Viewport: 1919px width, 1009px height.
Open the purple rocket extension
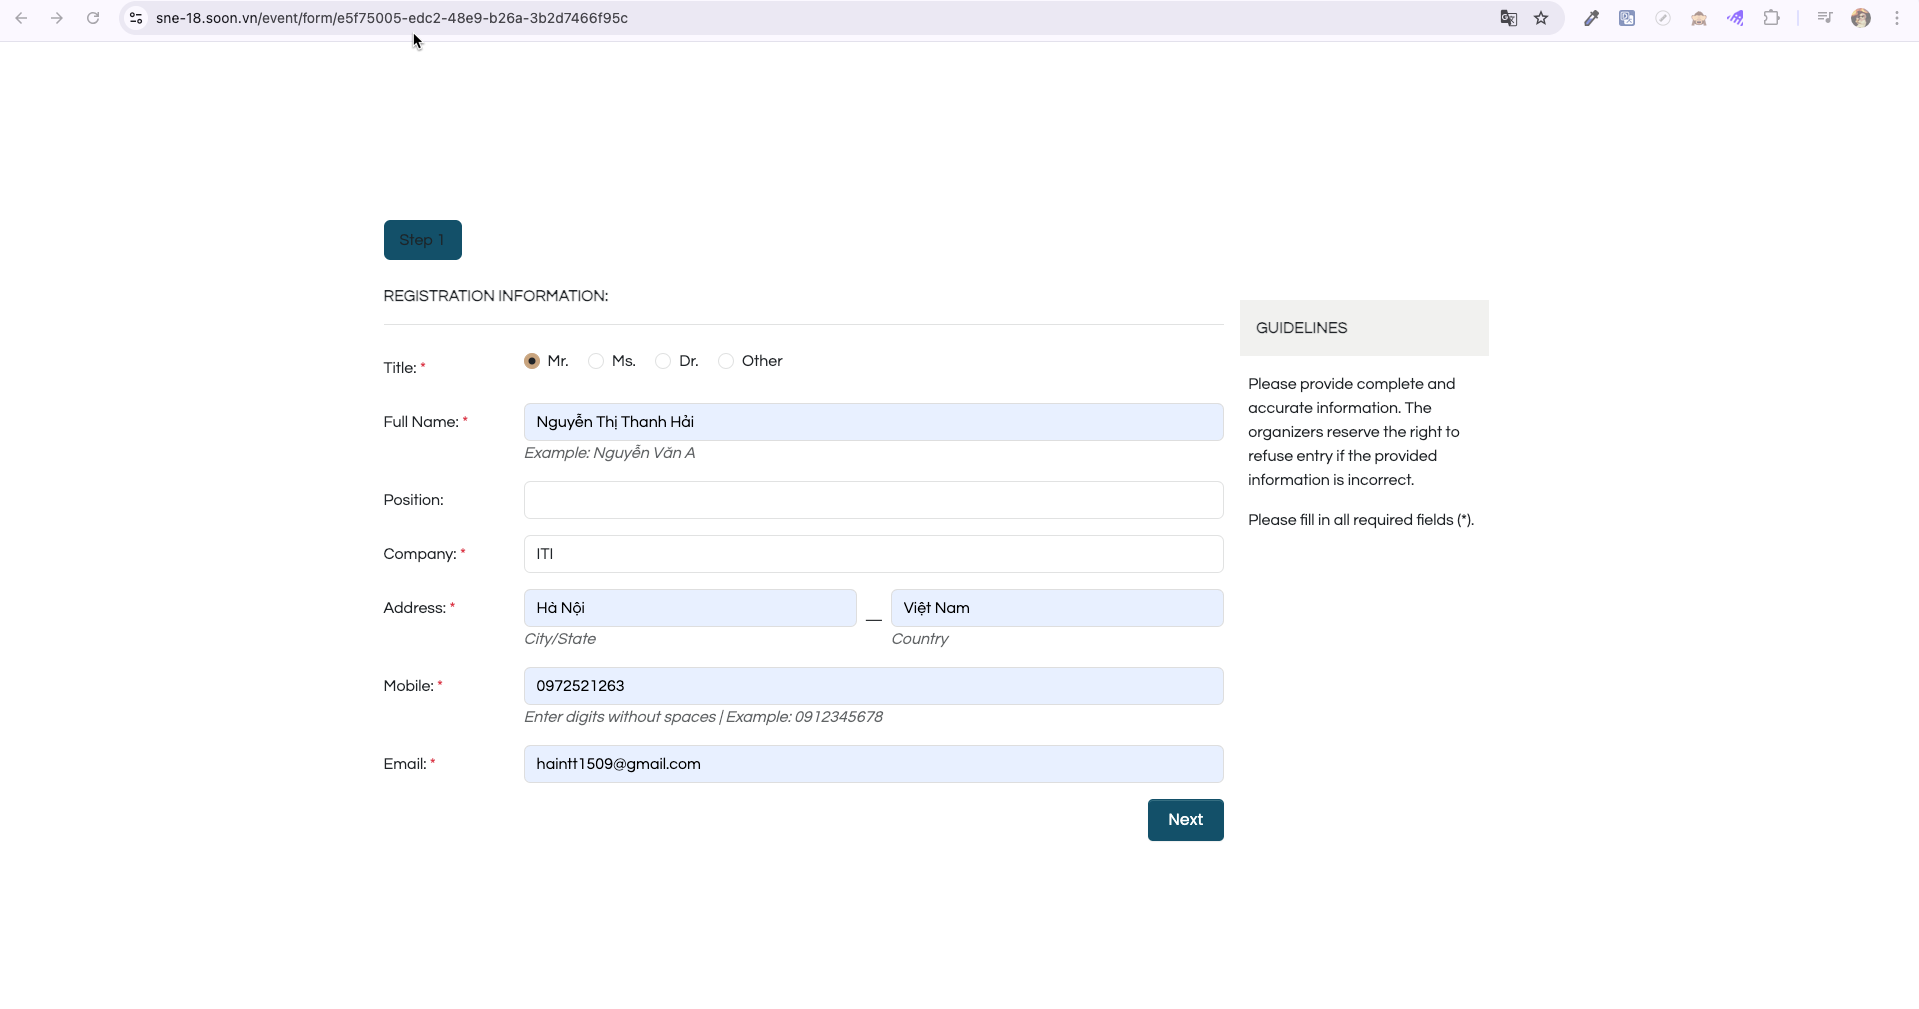click(x=1735, y=18)
